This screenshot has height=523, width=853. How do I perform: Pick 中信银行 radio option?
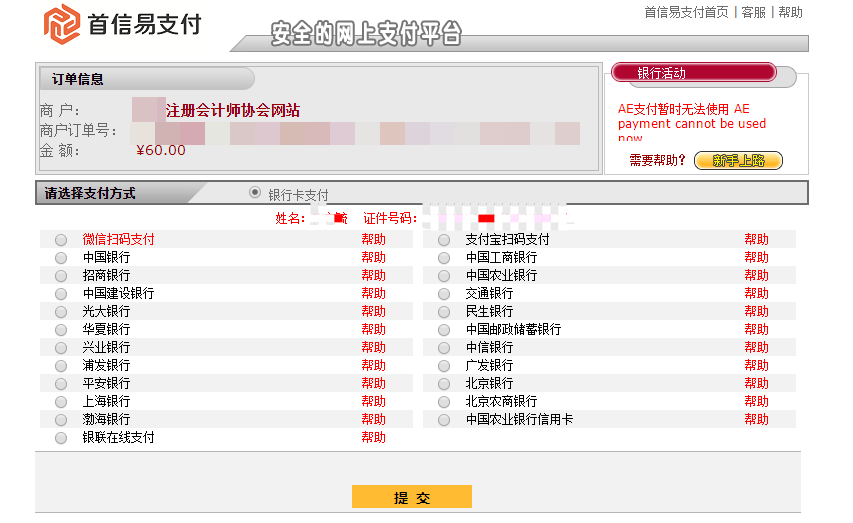[444, 348]
